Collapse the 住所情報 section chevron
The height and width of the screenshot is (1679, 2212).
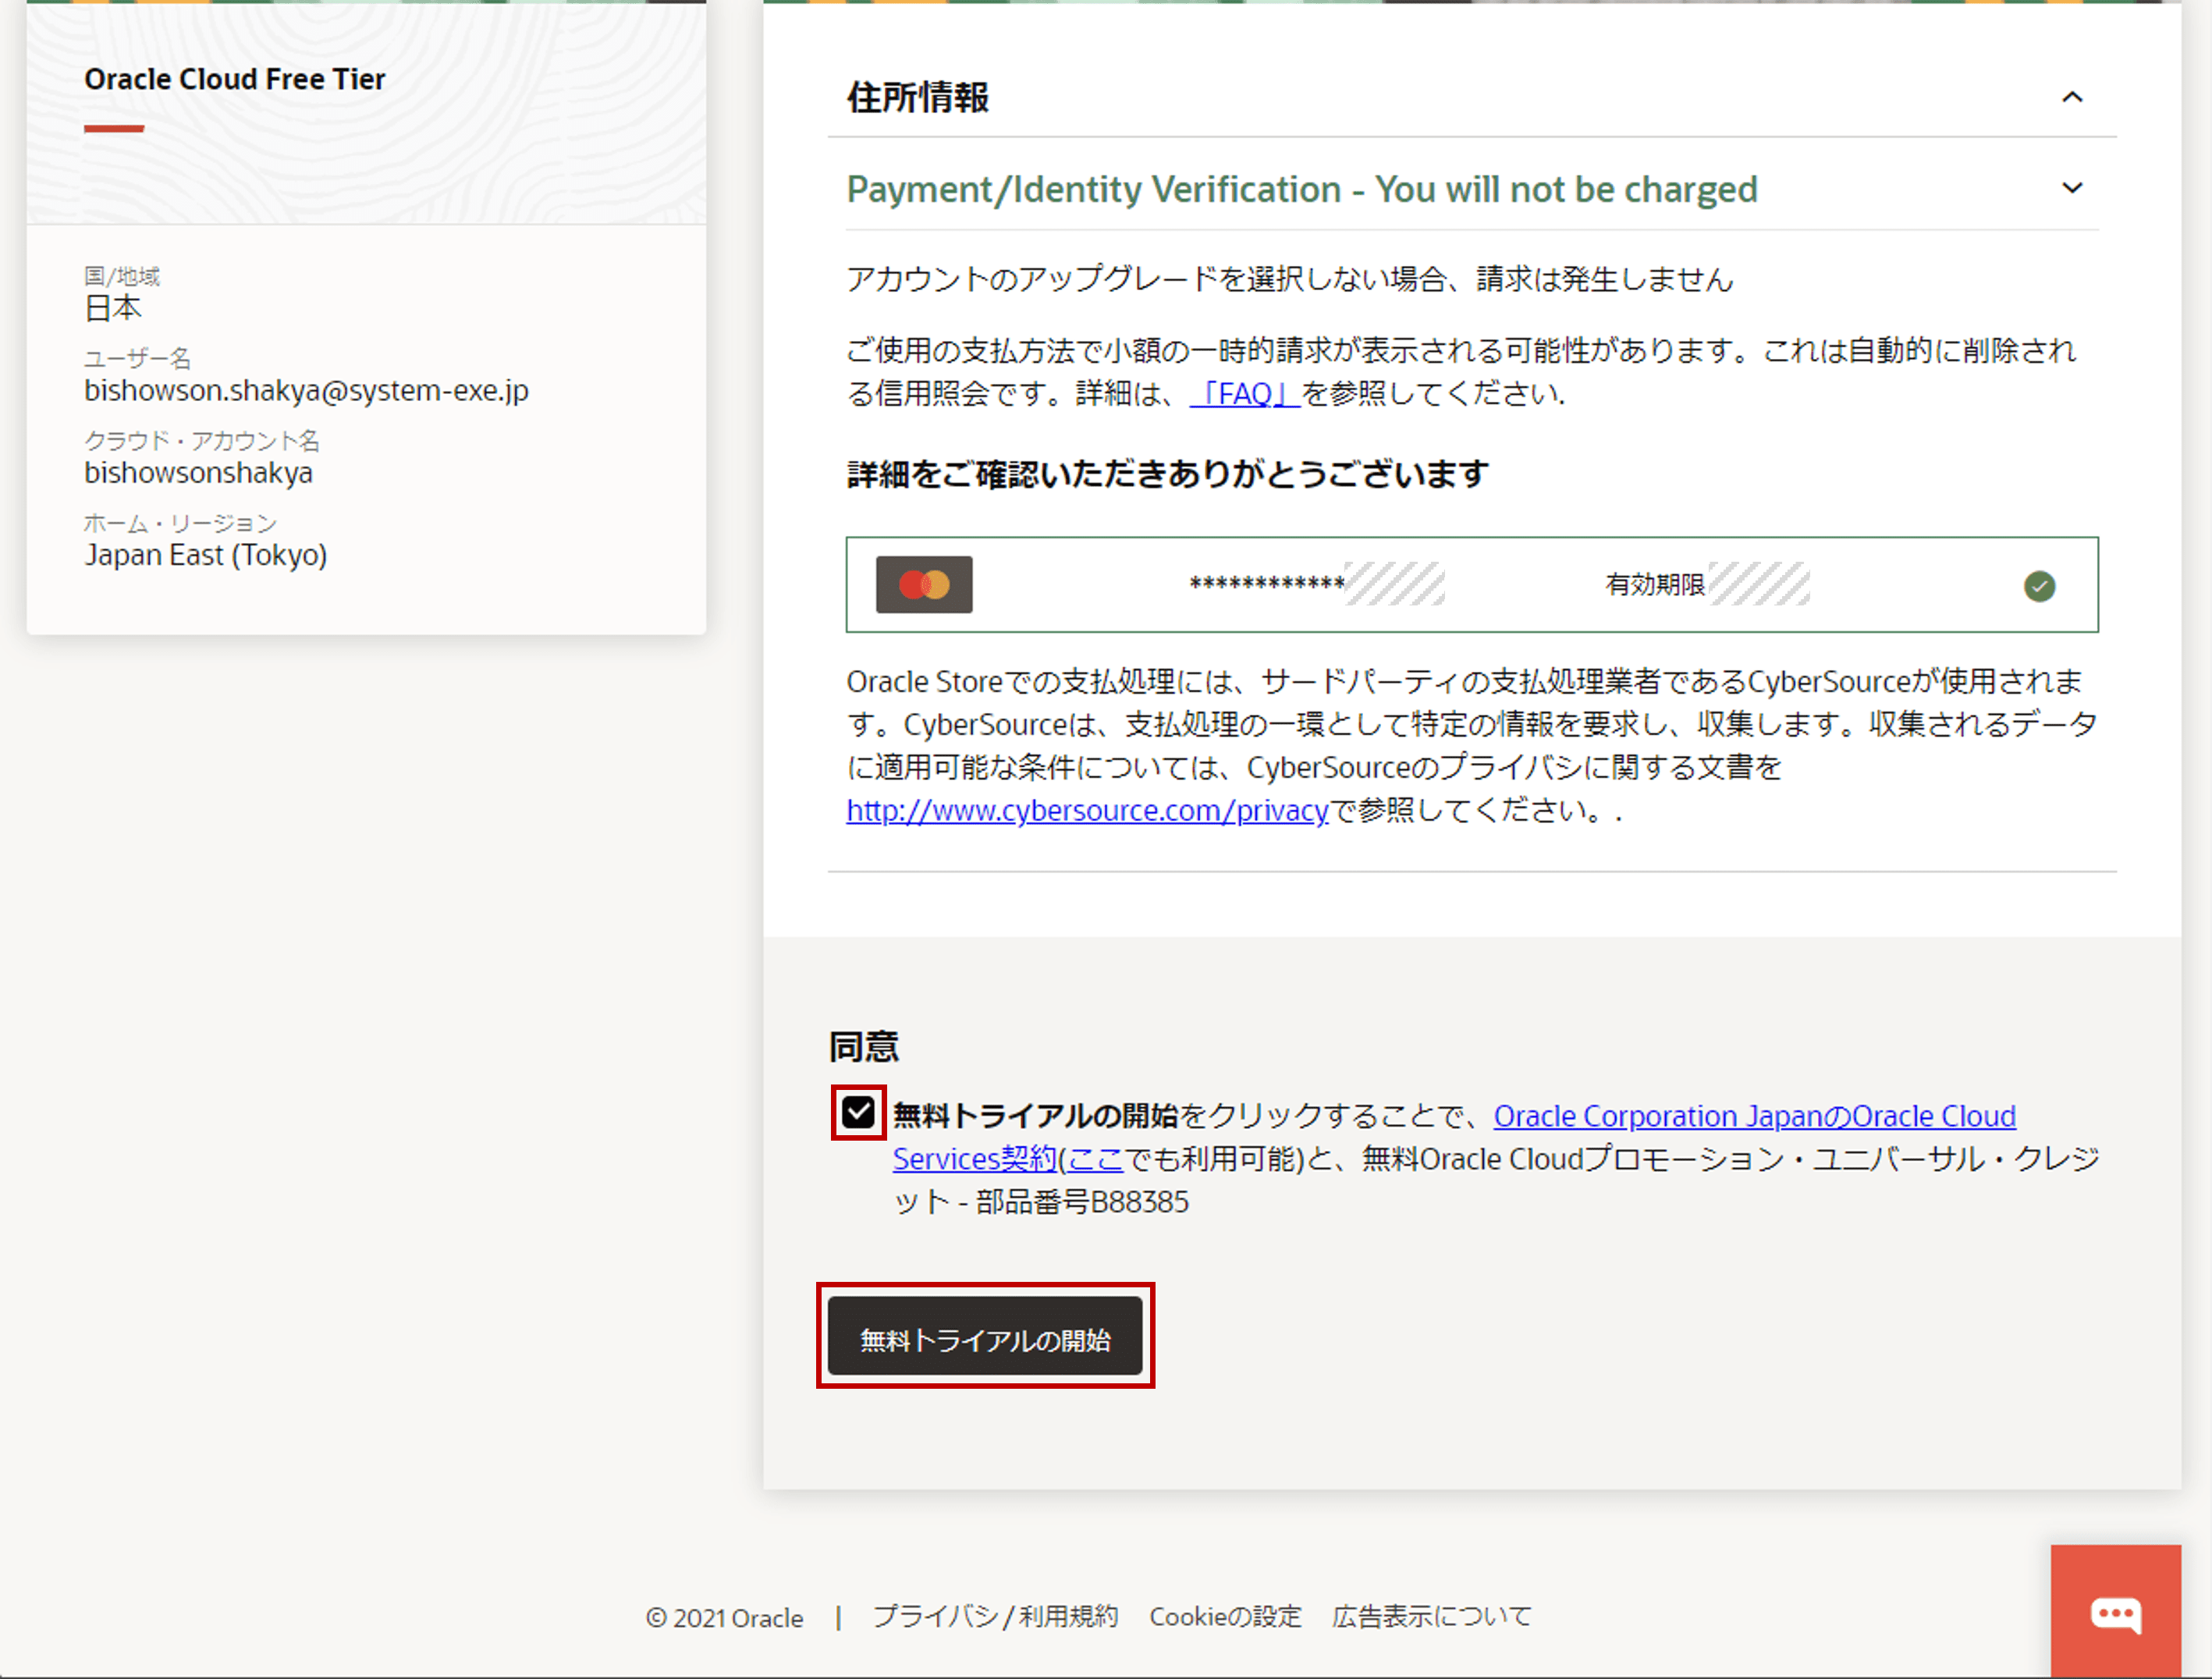(2072, 97)
